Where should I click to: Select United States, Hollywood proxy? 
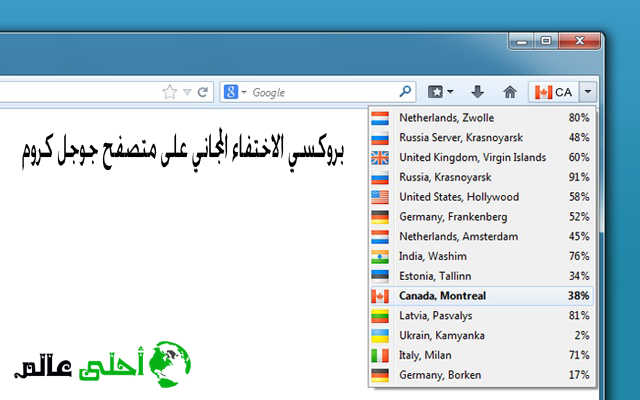[482, 197]
